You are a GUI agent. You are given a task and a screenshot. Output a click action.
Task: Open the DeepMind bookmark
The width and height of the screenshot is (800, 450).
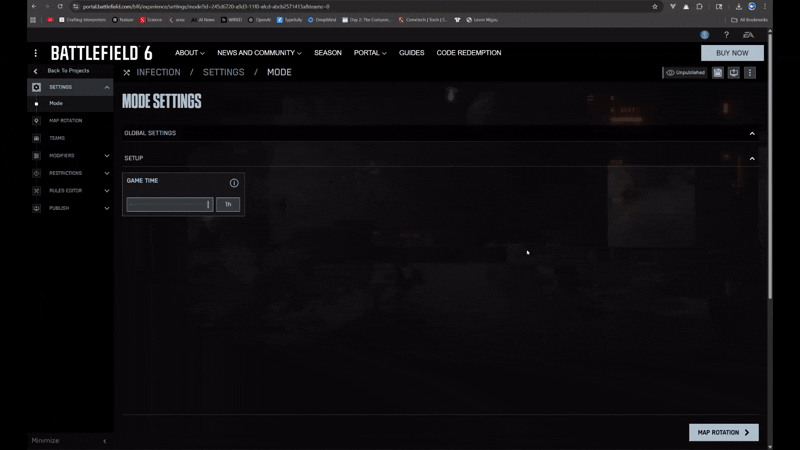[x=322, y=20]
